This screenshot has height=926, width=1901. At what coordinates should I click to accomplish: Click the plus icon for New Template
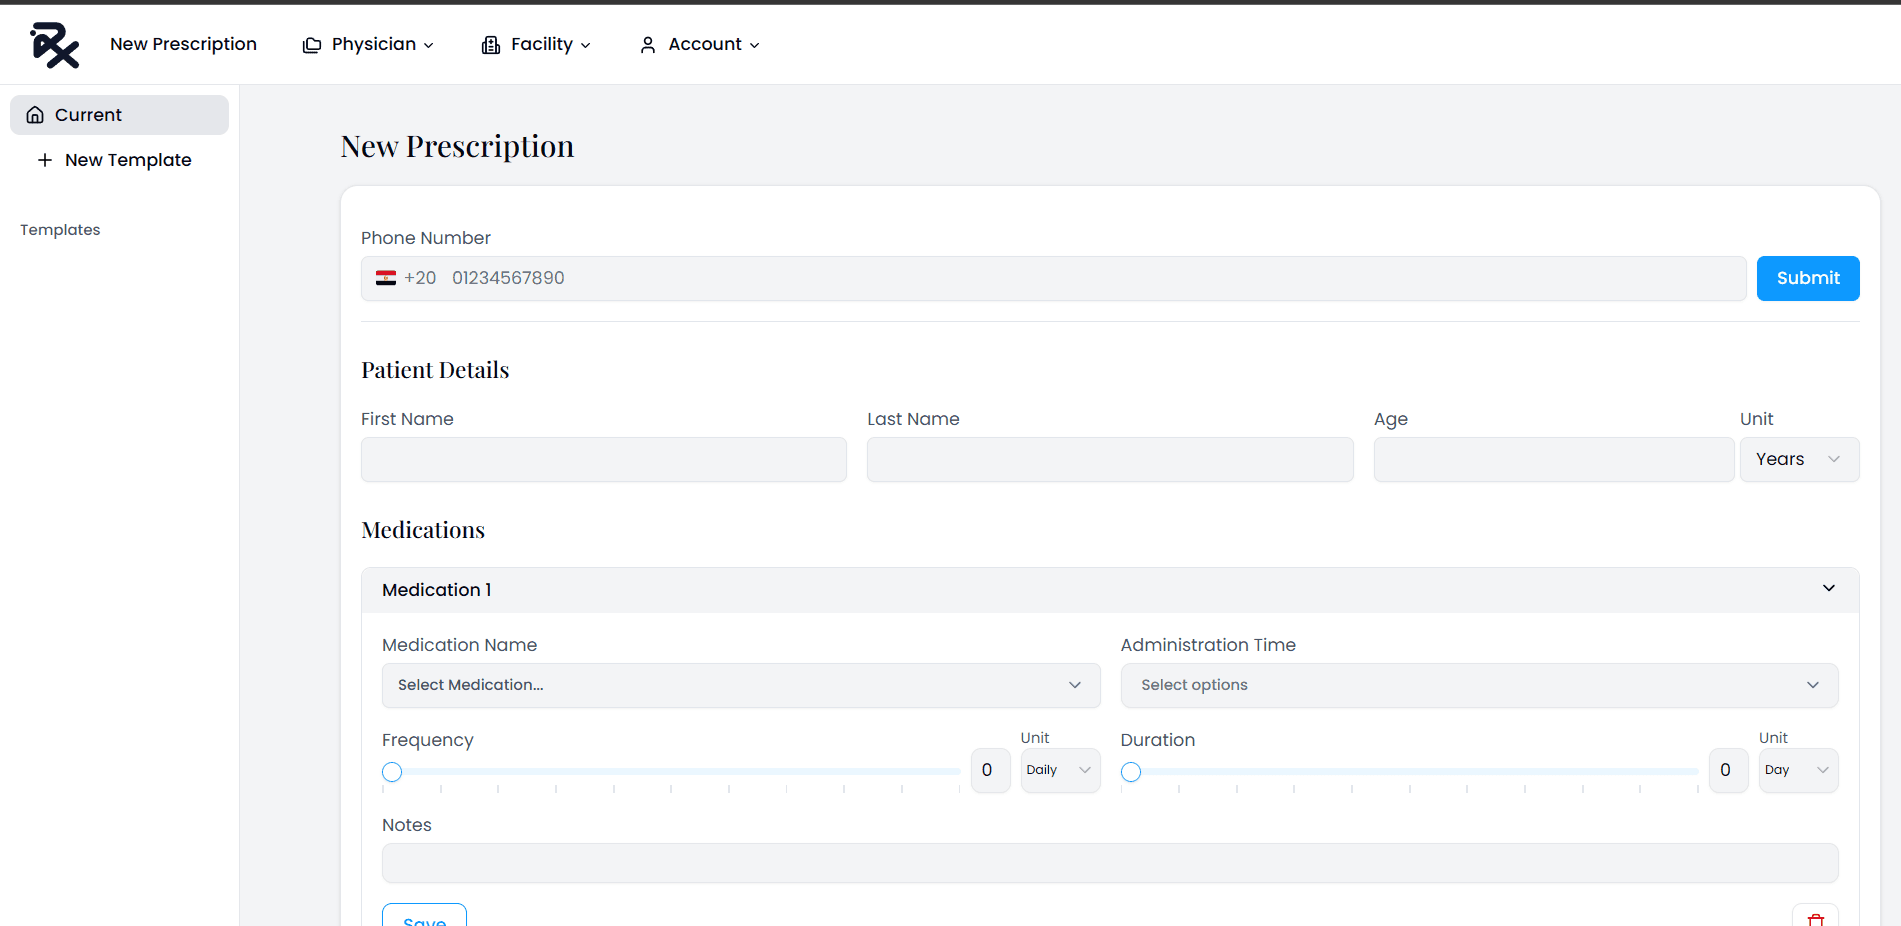pos(45,160)
